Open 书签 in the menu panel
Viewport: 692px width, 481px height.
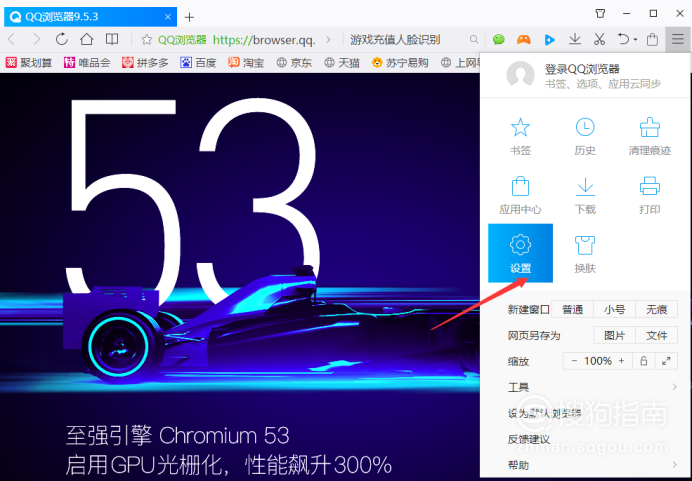click(520, 137)
